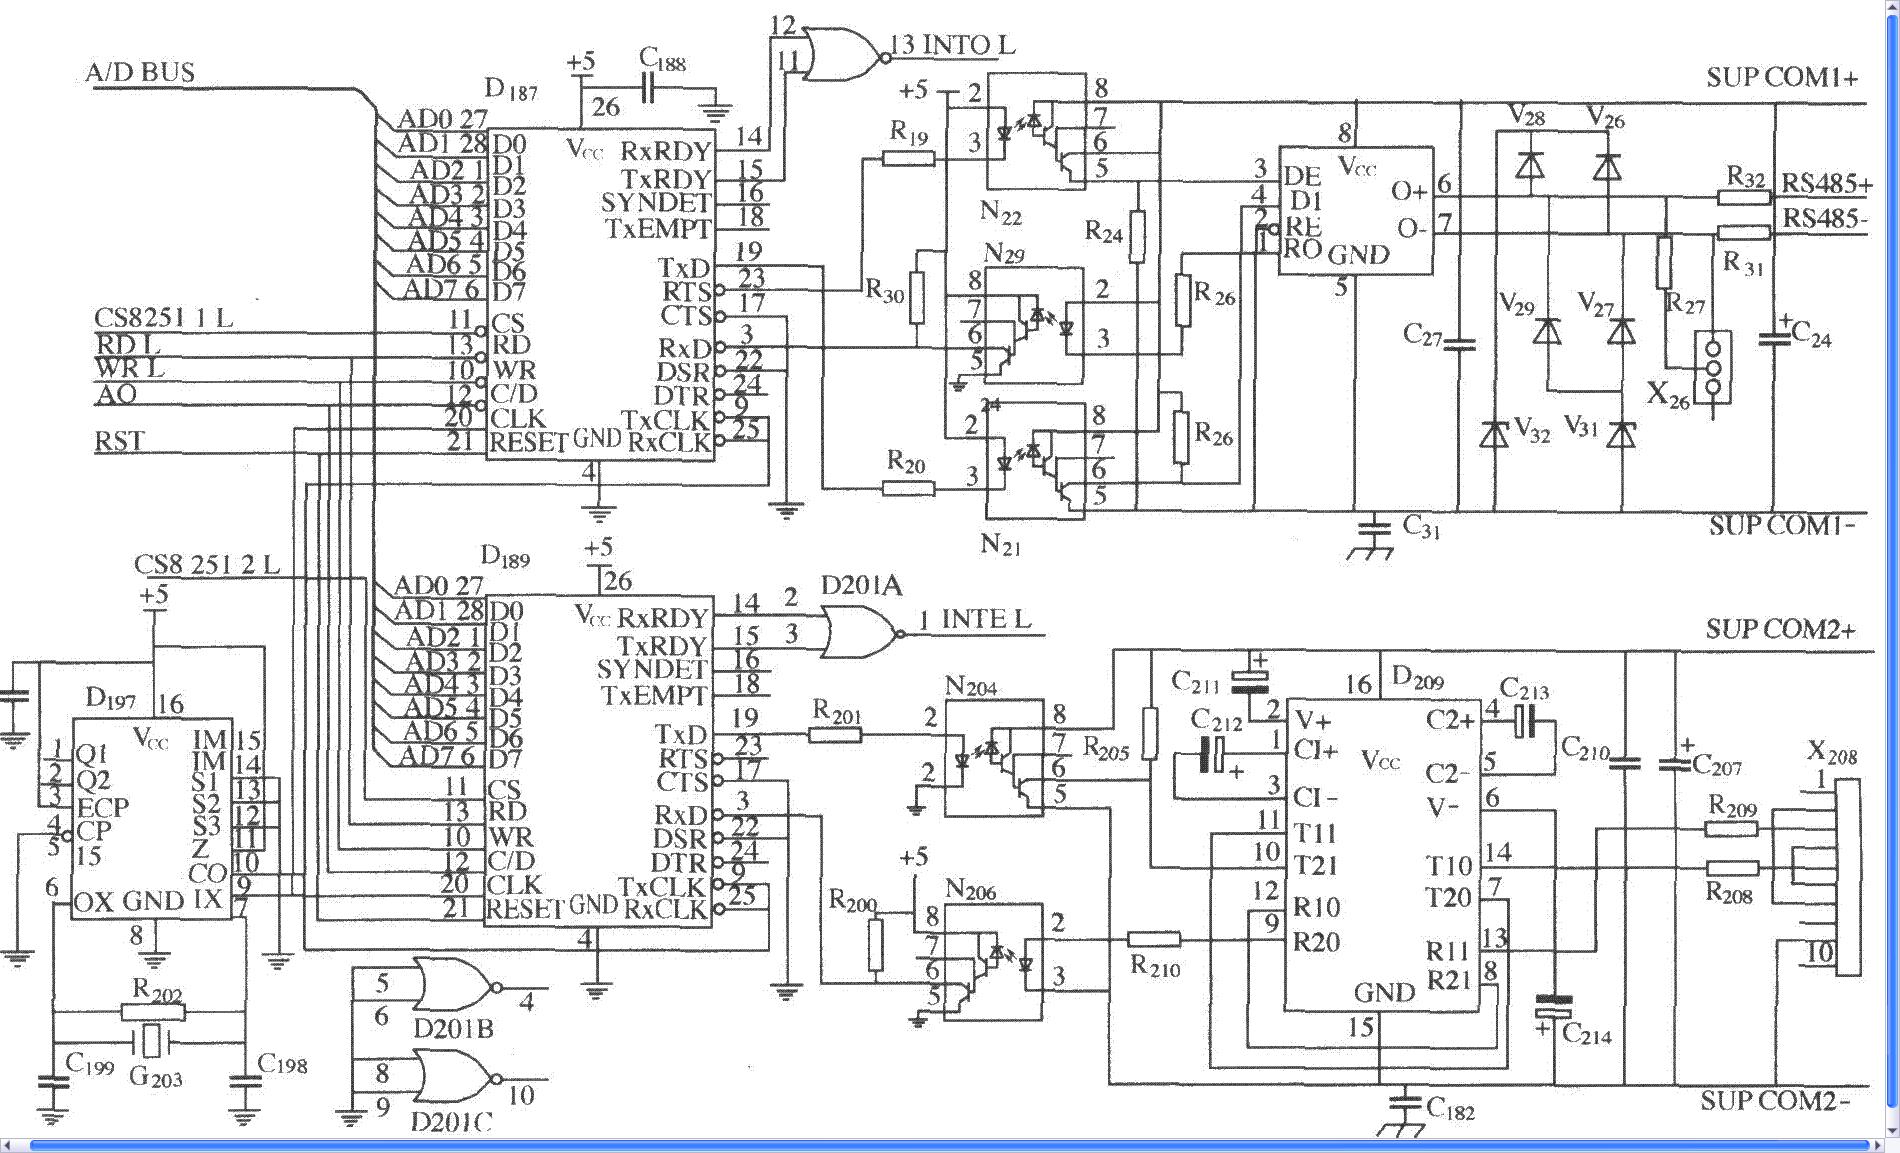Viewport: 1900px width, 1153px height.
Task: Click the C213 capacitor label
Action: coord(1525,689)
